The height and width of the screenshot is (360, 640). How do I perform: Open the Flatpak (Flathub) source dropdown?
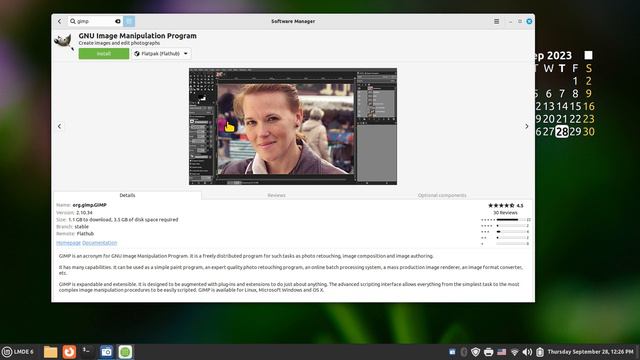click(161, 53)
